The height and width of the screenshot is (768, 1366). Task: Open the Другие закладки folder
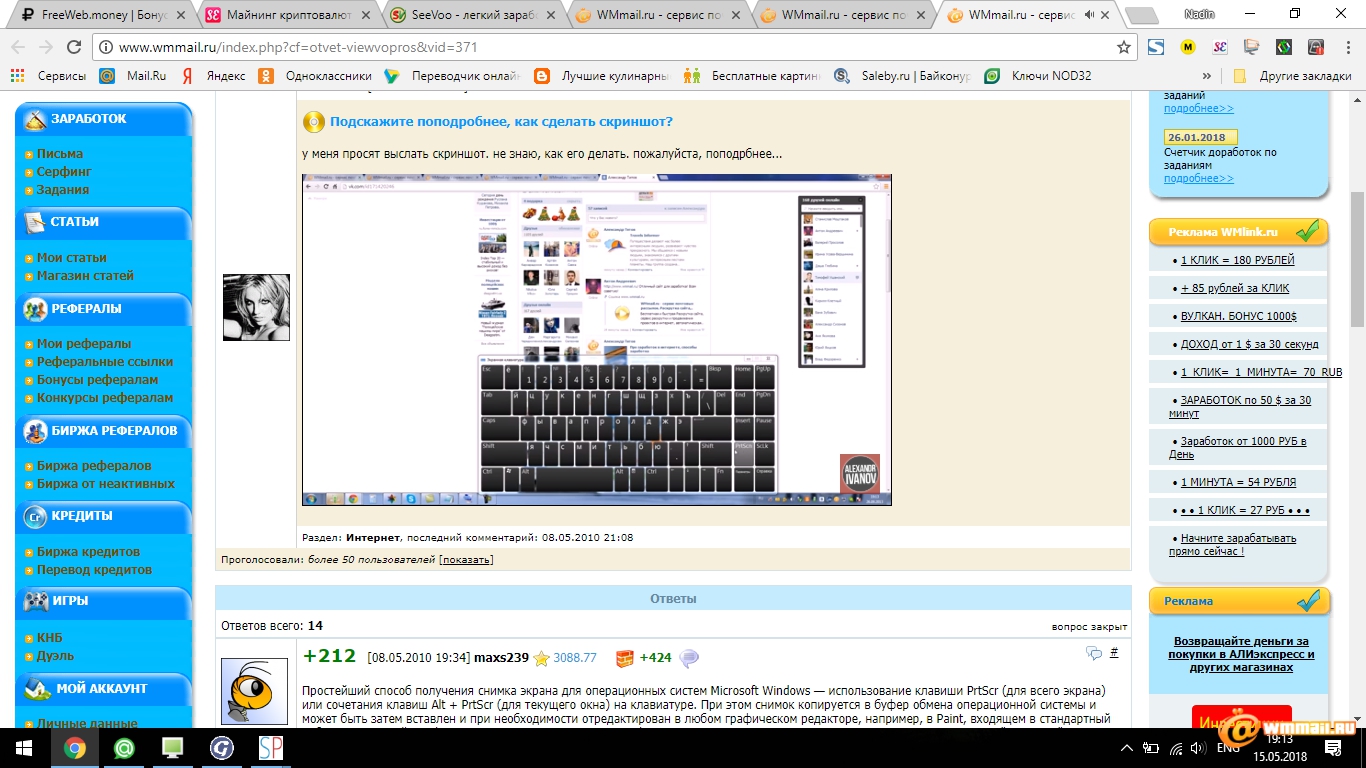[x=1292, y=76]
